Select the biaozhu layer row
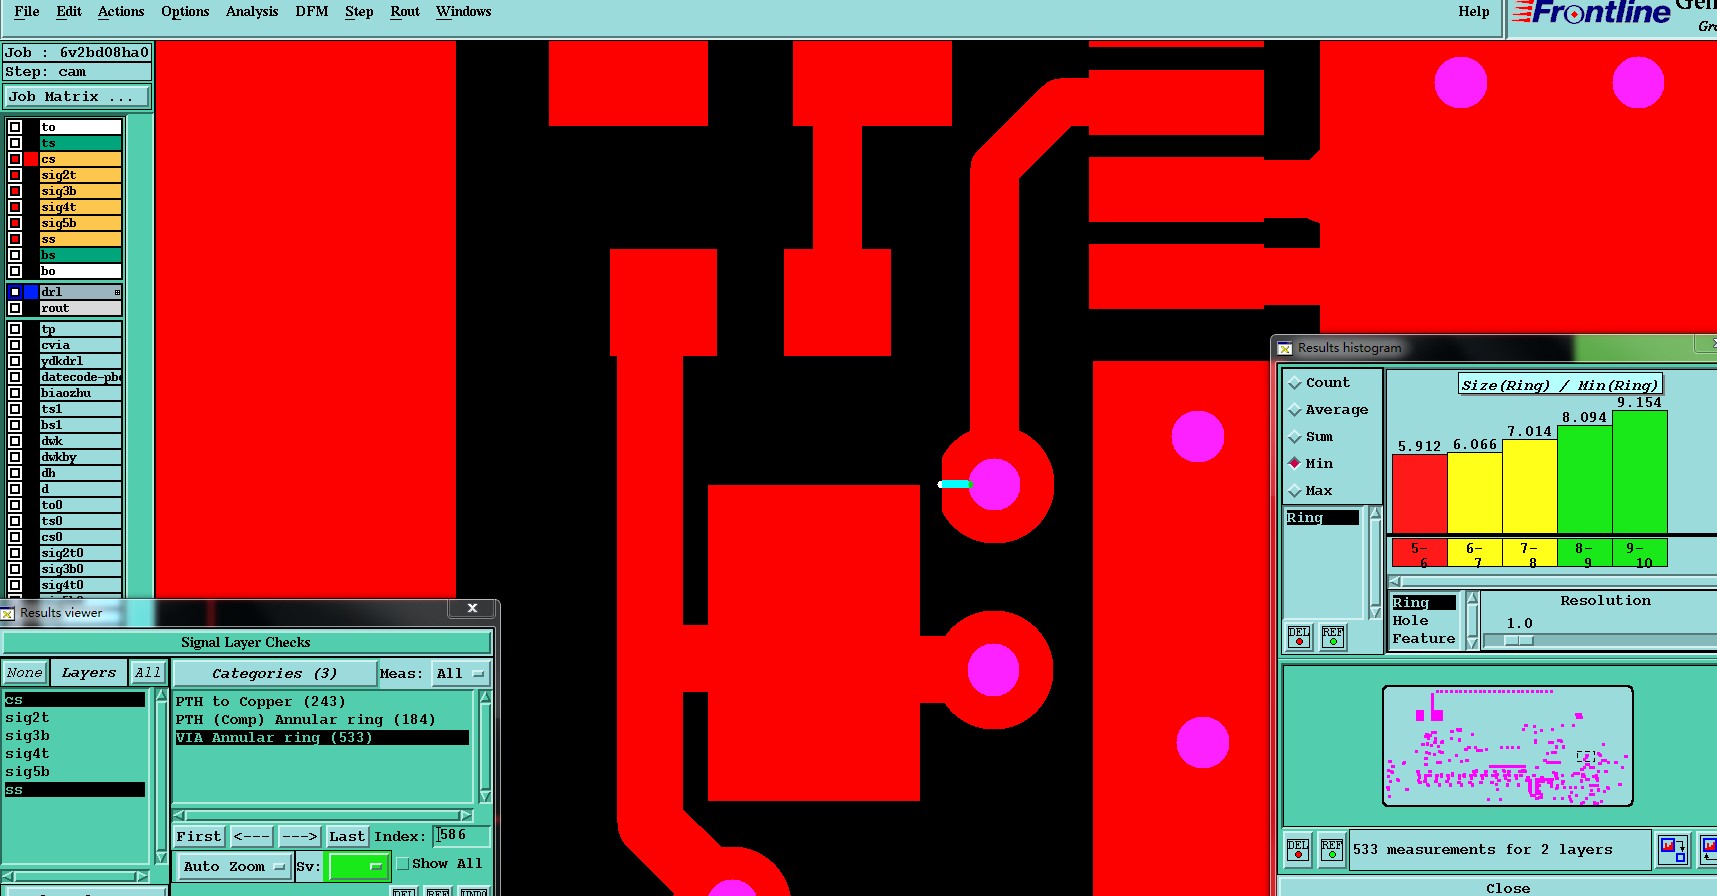The height and width of the screenshot is (896, 1717). point(80,393)
